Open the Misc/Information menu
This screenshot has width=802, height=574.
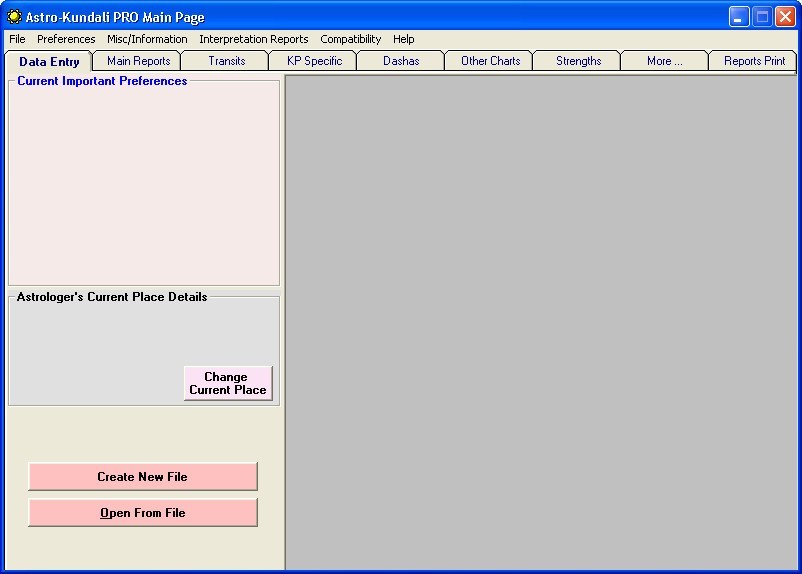(147, 39)
